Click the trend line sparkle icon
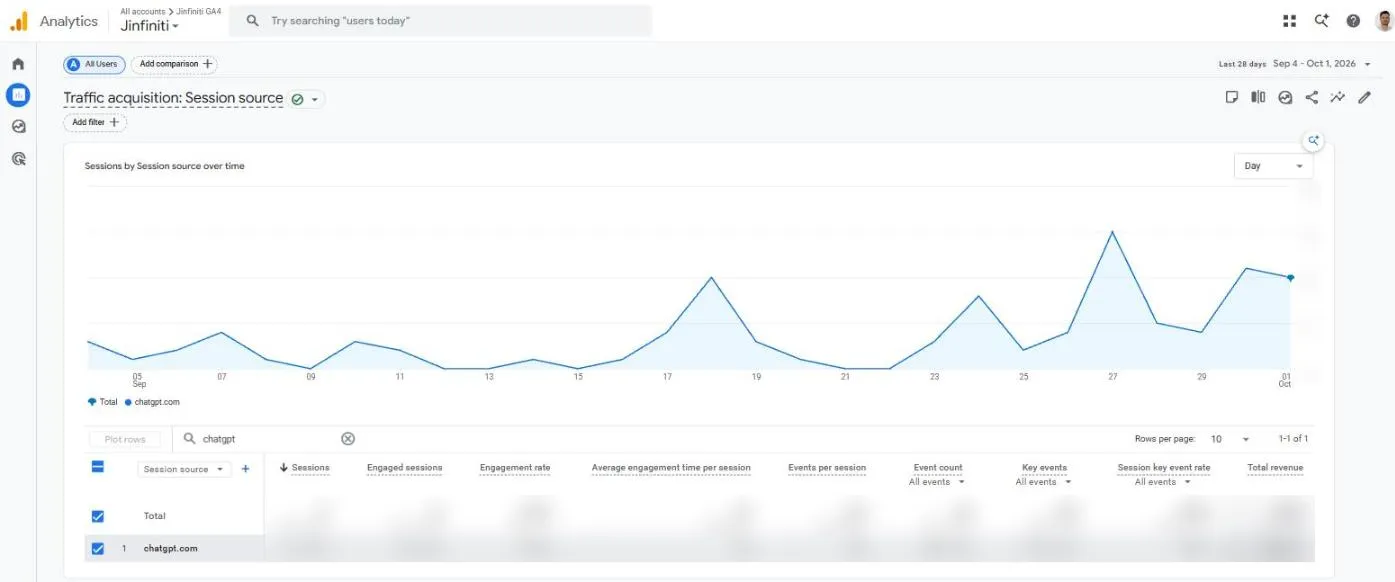 point(1337,98)
